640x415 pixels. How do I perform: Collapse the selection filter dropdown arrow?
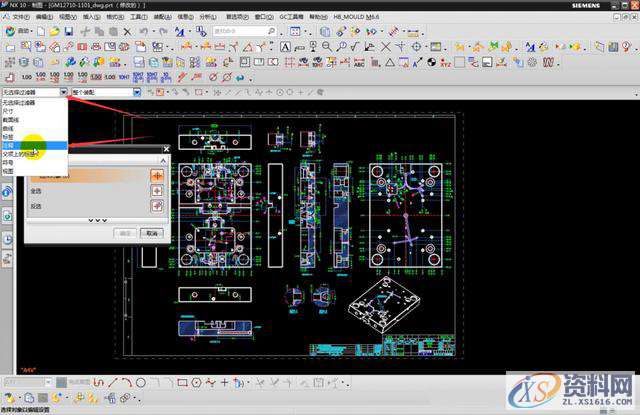64,92
